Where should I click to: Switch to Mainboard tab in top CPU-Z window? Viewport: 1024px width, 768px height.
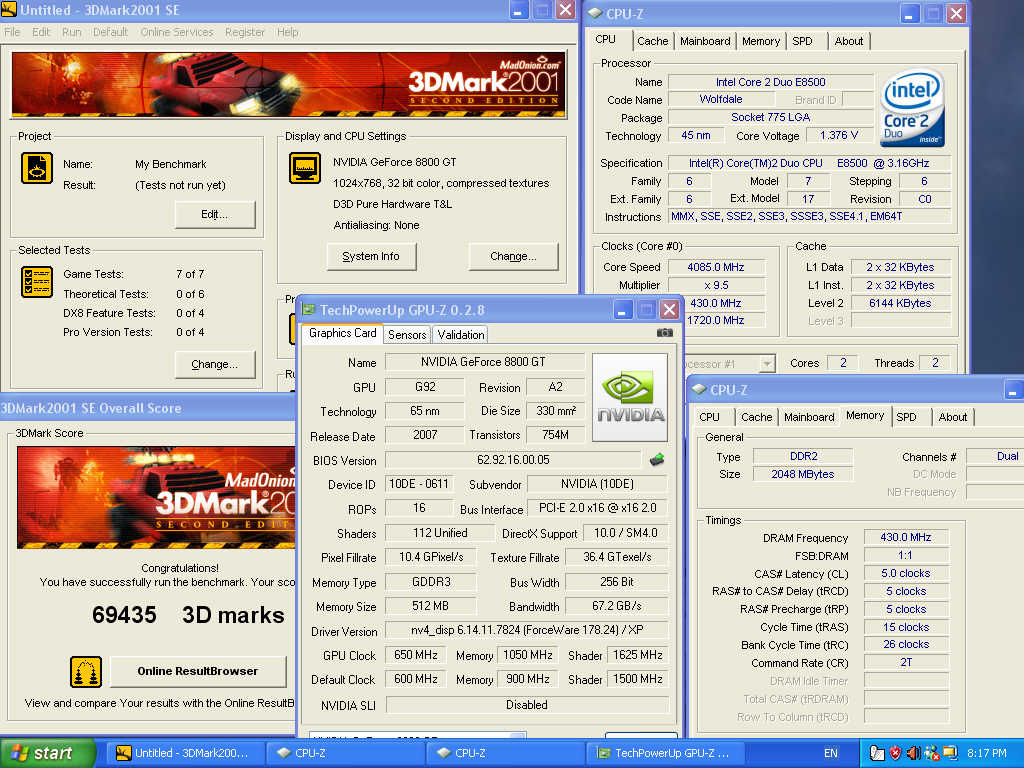705,41
